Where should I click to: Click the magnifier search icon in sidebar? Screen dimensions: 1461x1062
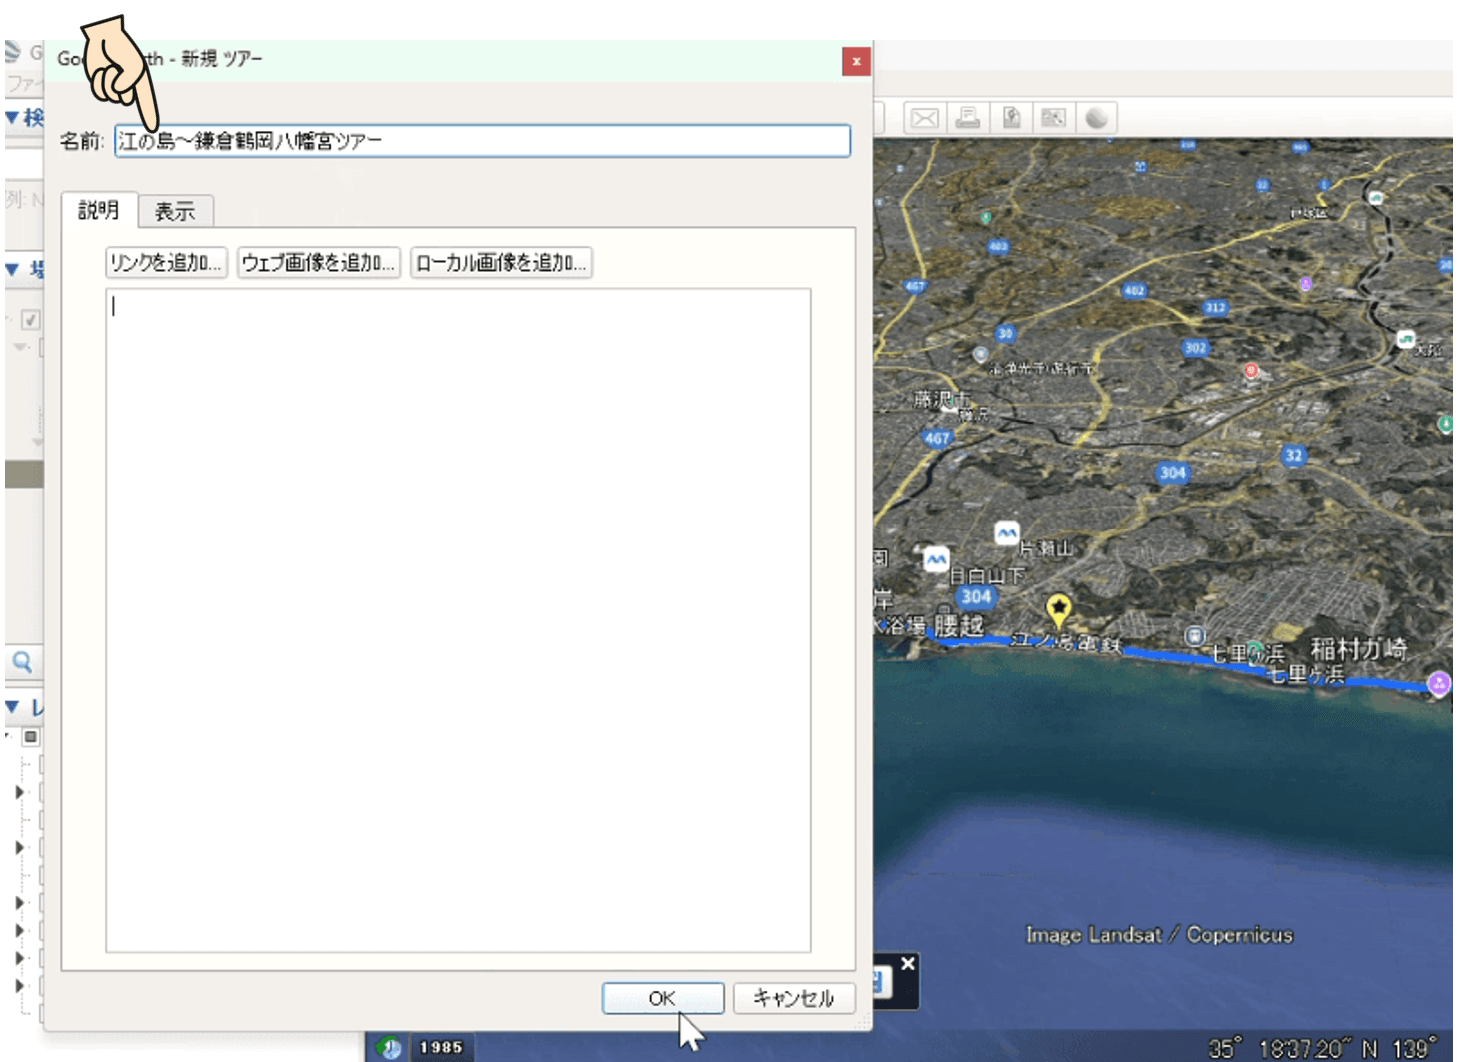pos(22,661)
